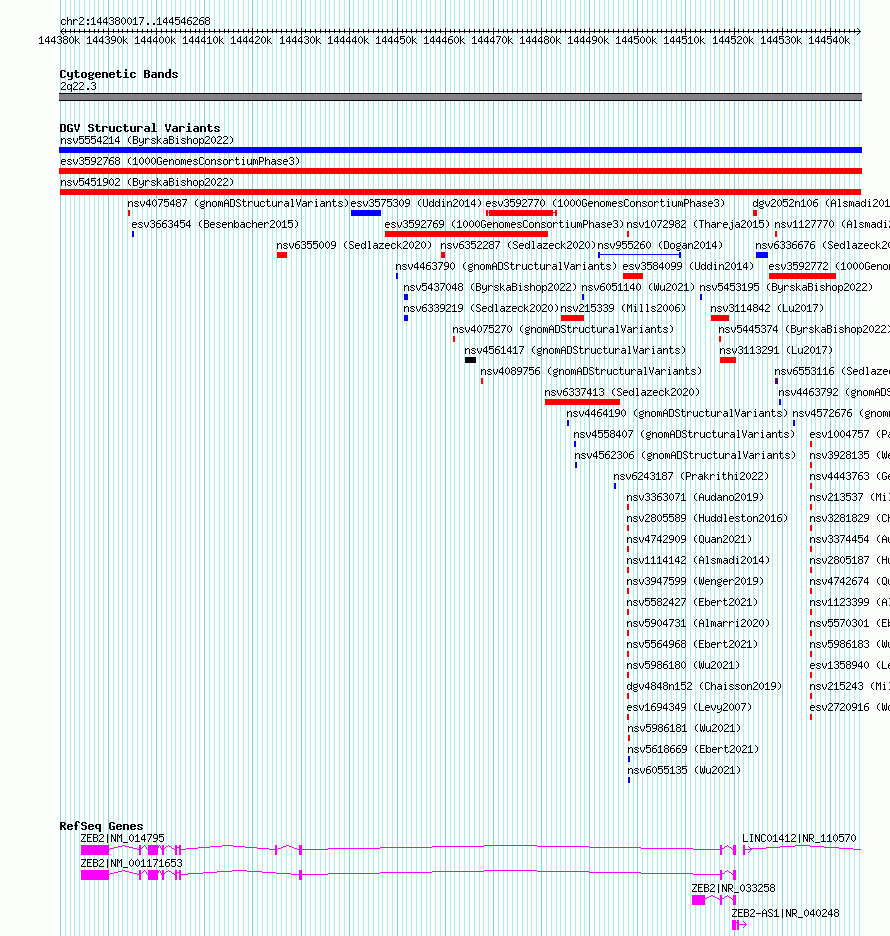890x936 pixels.
Task: Open esv3584099 (Uddin2014) variant
Action: 688,266
